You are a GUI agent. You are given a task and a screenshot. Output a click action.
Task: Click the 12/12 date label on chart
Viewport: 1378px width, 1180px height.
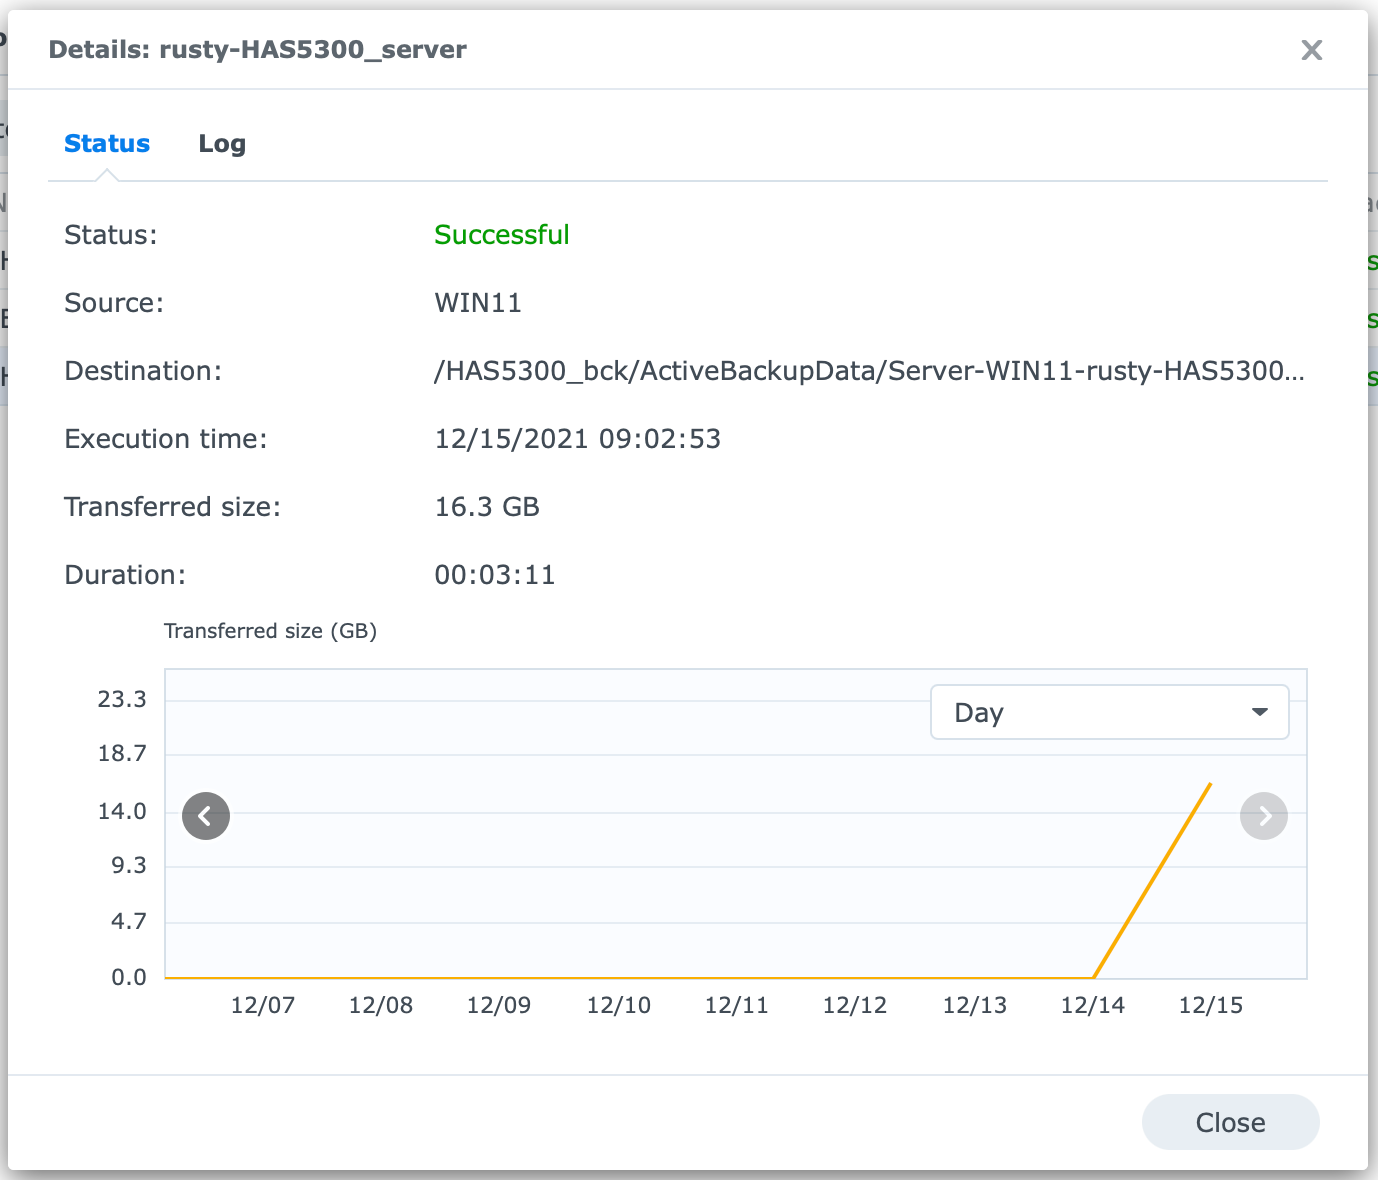(x=855, y=1006)
